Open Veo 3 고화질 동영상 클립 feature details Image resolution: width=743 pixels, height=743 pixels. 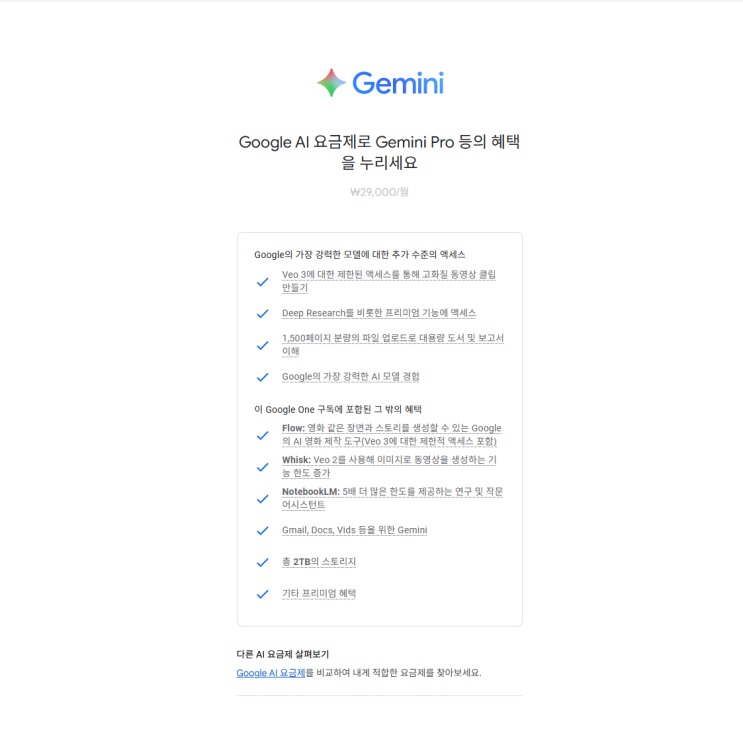[389, 281]
